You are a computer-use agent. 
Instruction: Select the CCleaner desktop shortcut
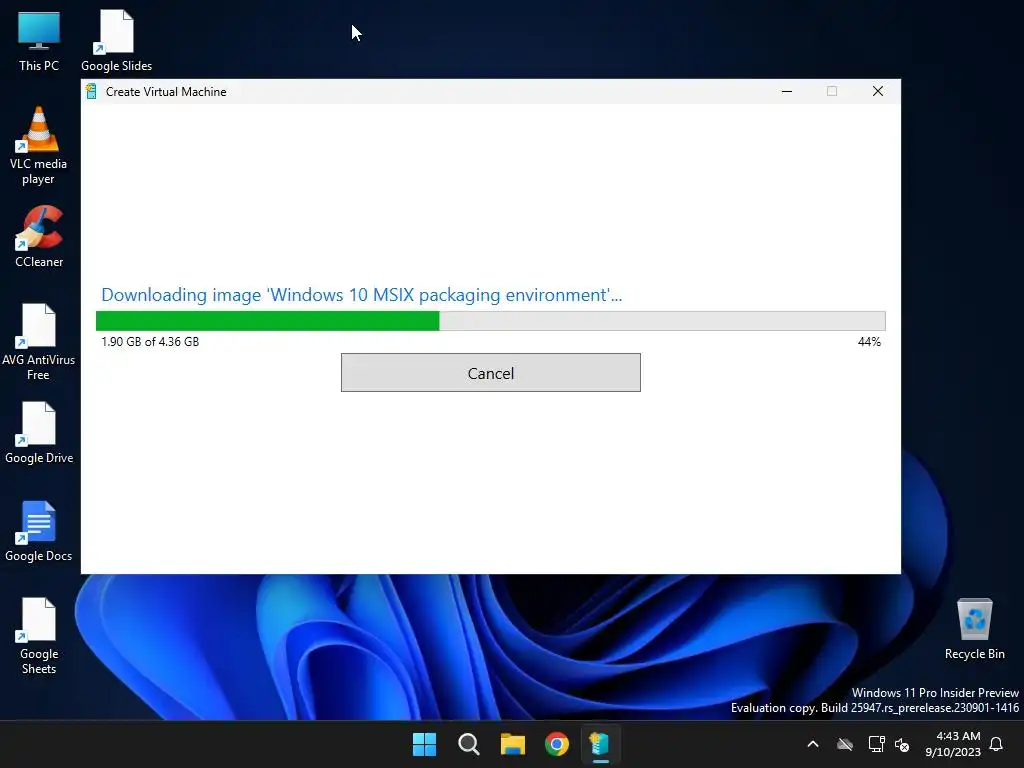pos(39,237)
